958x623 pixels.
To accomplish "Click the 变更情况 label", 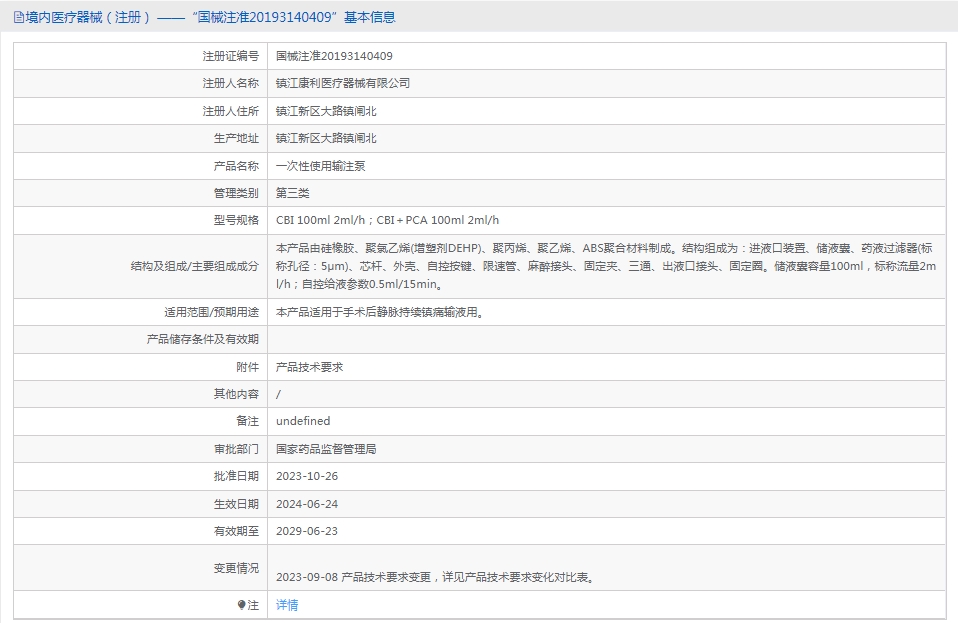I will point(236,568).
